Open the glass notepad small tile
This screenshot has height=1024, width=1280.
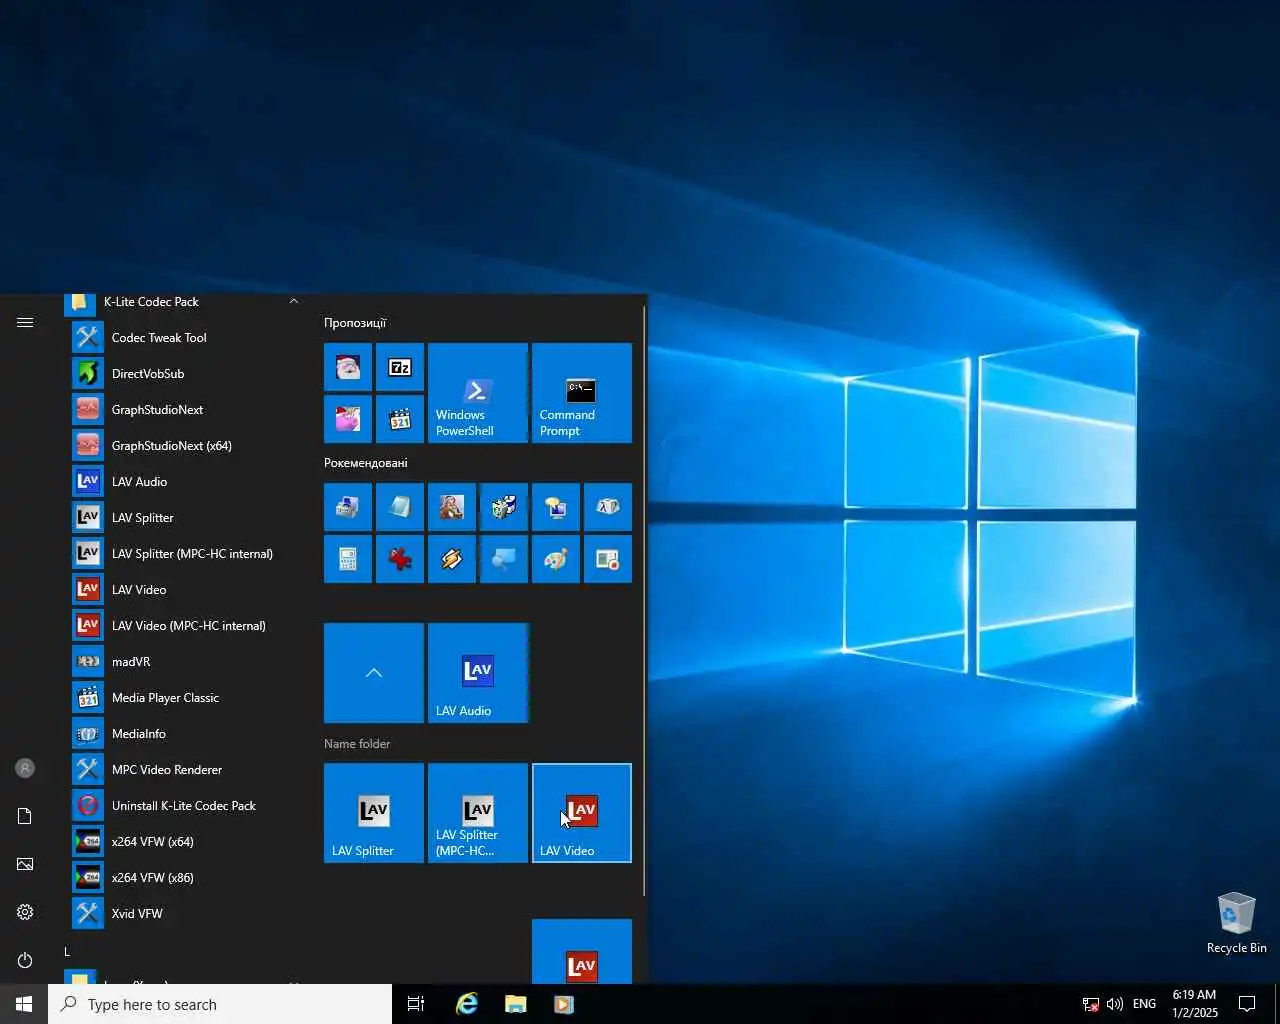tap(400, 507)
